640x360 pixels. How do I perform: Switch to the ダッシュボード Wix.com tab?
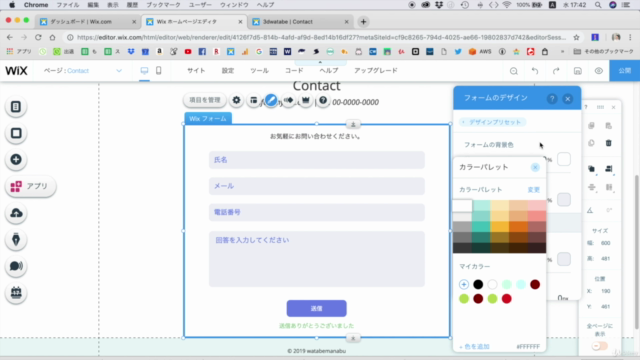coord(88,22)
